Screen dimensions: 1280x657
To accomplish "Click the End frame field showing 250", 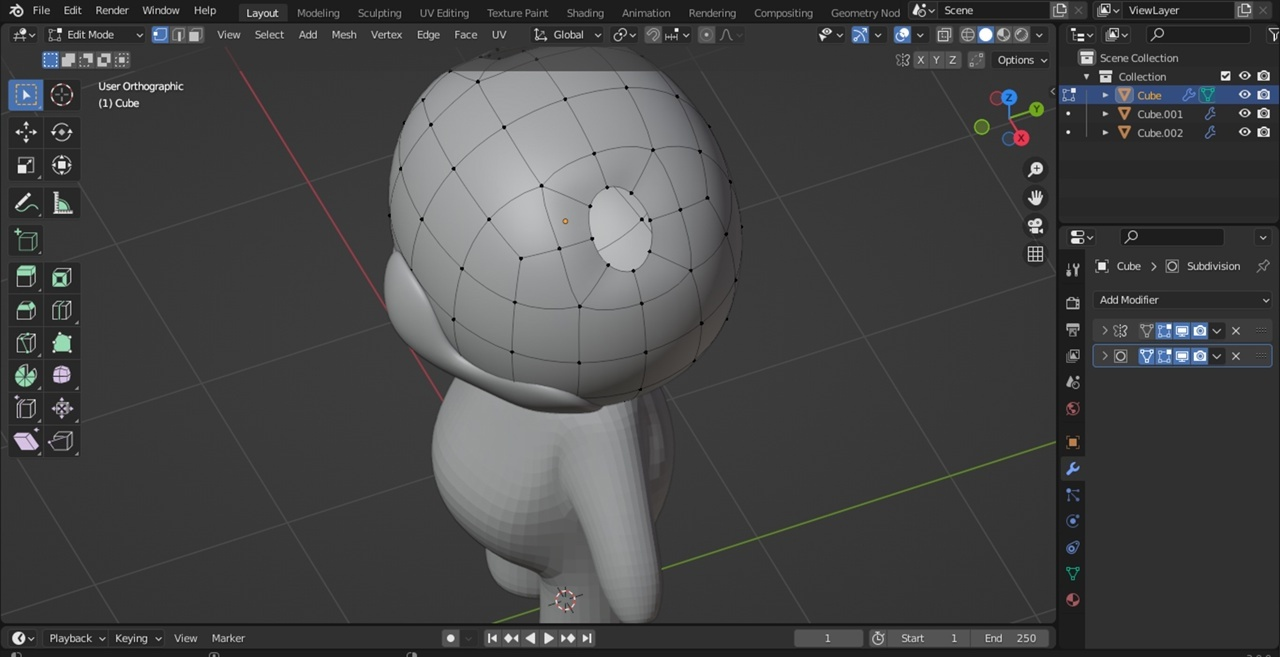I will tap(1010, 638).
